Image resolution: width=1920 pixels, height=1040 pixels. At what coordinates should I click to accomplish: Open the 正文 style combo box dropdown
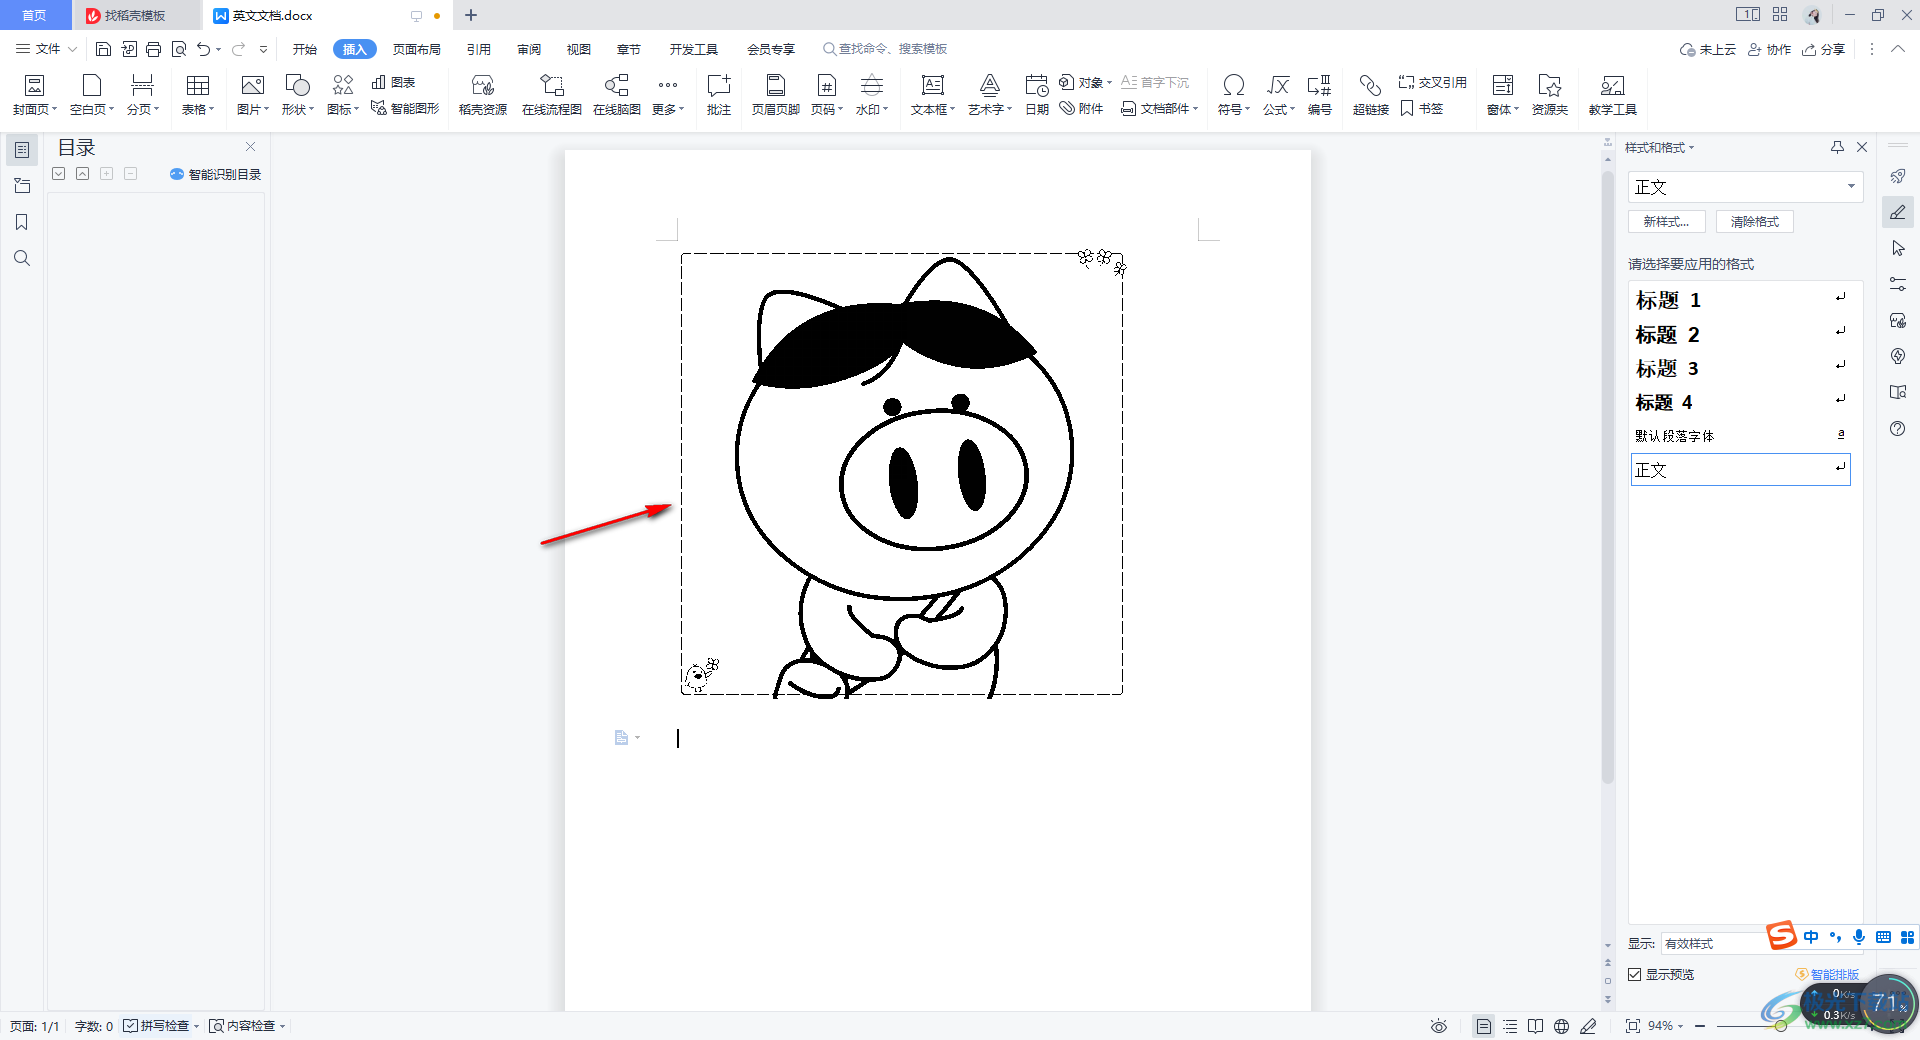tap(1851, 187)
